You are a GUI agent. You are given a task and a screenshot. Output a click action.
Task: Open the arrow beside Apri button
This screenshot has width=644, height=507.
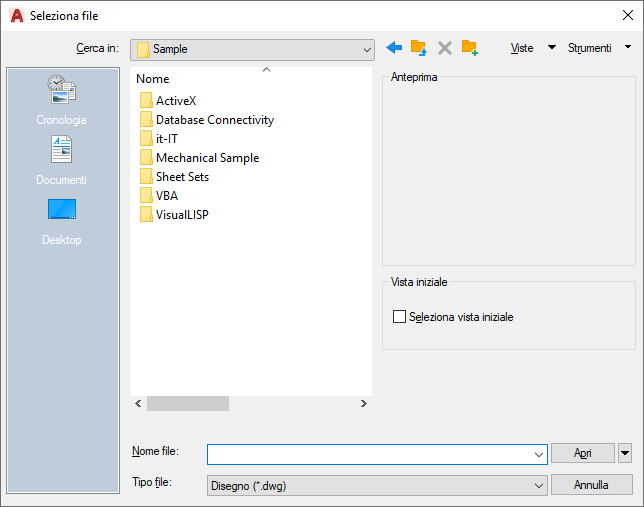(x=625, y=453)
